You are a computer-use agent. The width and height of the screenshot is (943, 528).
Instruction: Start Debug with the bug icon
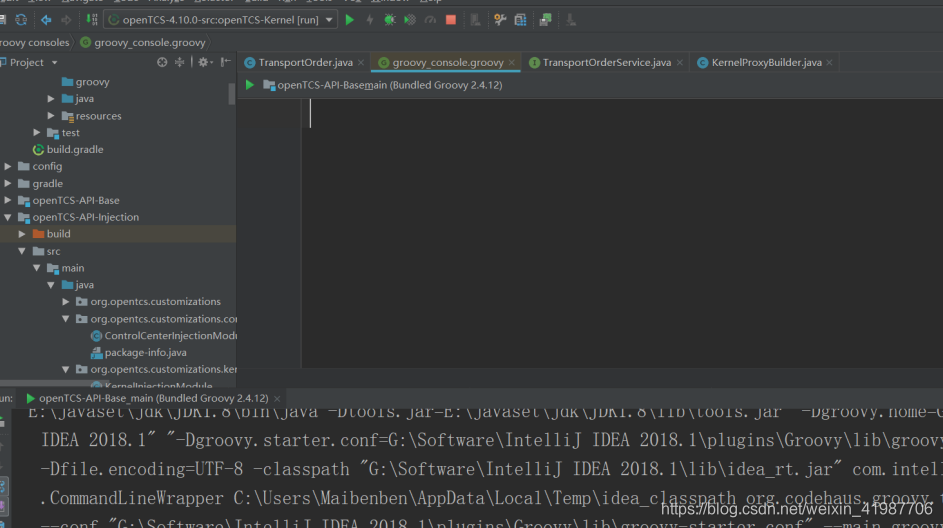(390, 20)
